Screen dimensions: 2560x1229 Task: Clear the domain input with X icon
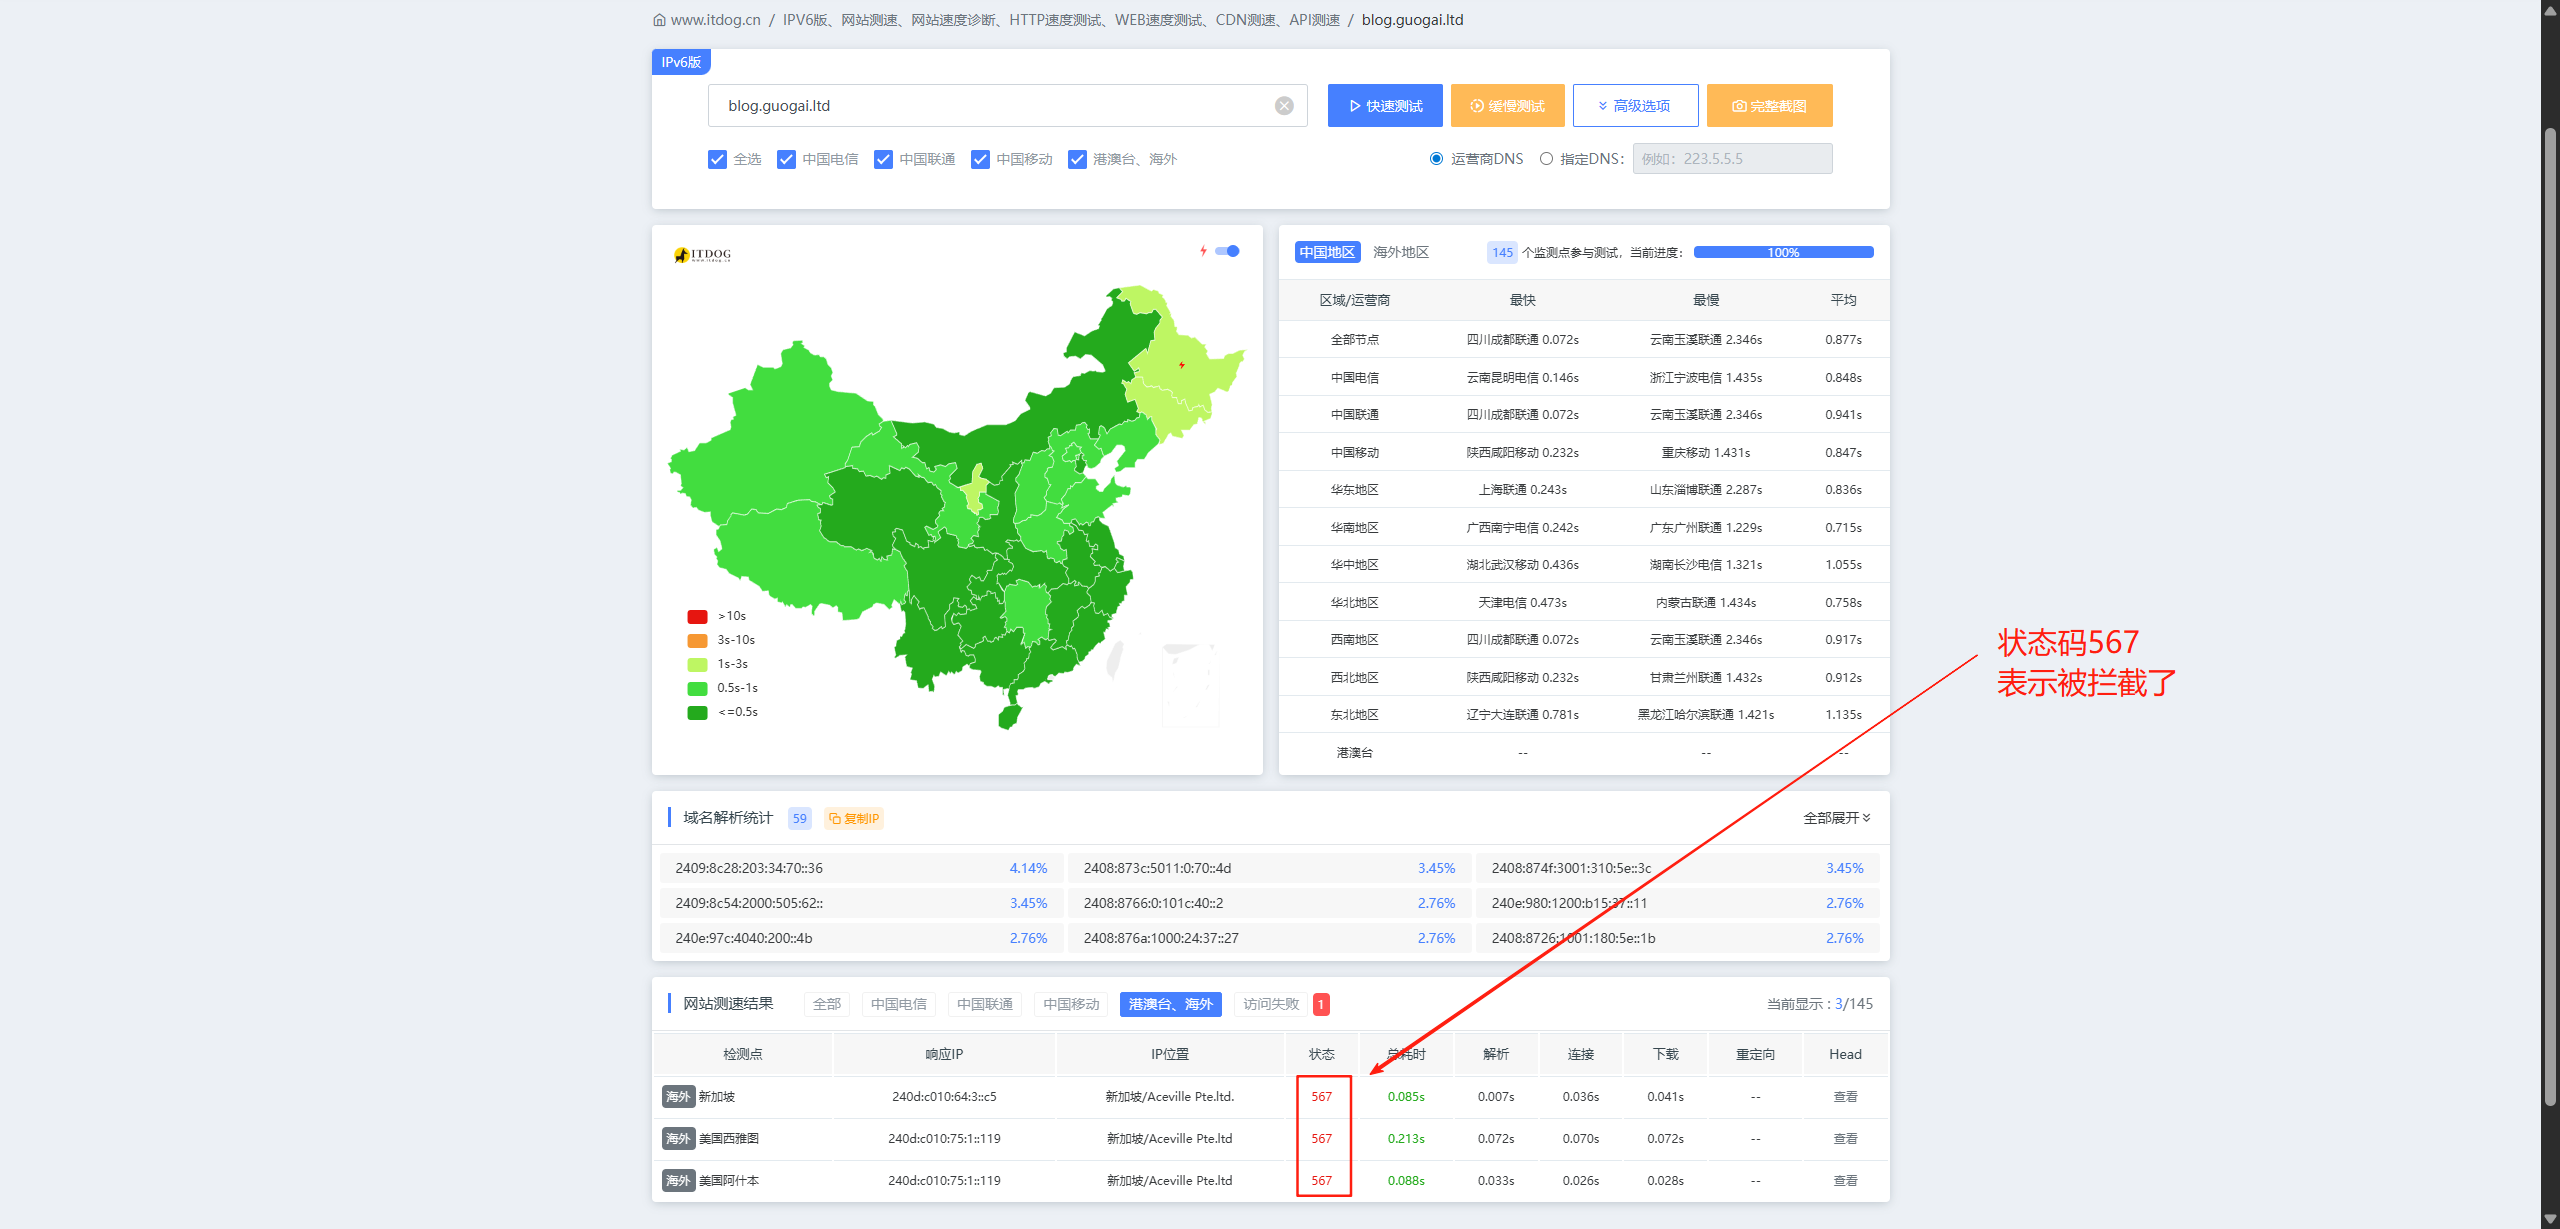1284,106
